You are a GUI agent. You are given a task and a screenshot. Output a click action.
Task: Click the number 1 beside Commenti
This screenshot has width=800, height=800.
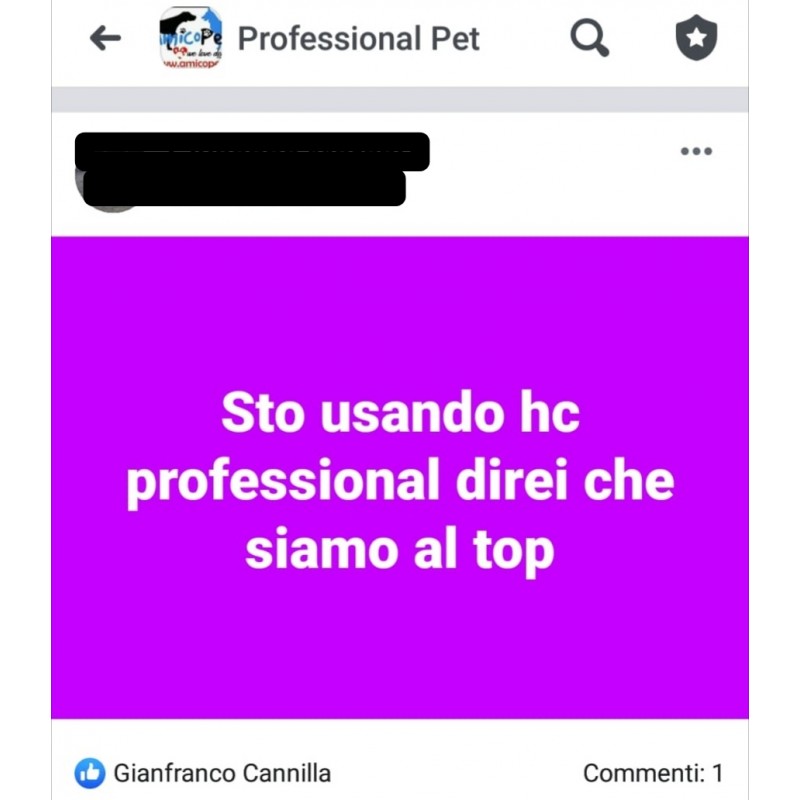point(717,773)
